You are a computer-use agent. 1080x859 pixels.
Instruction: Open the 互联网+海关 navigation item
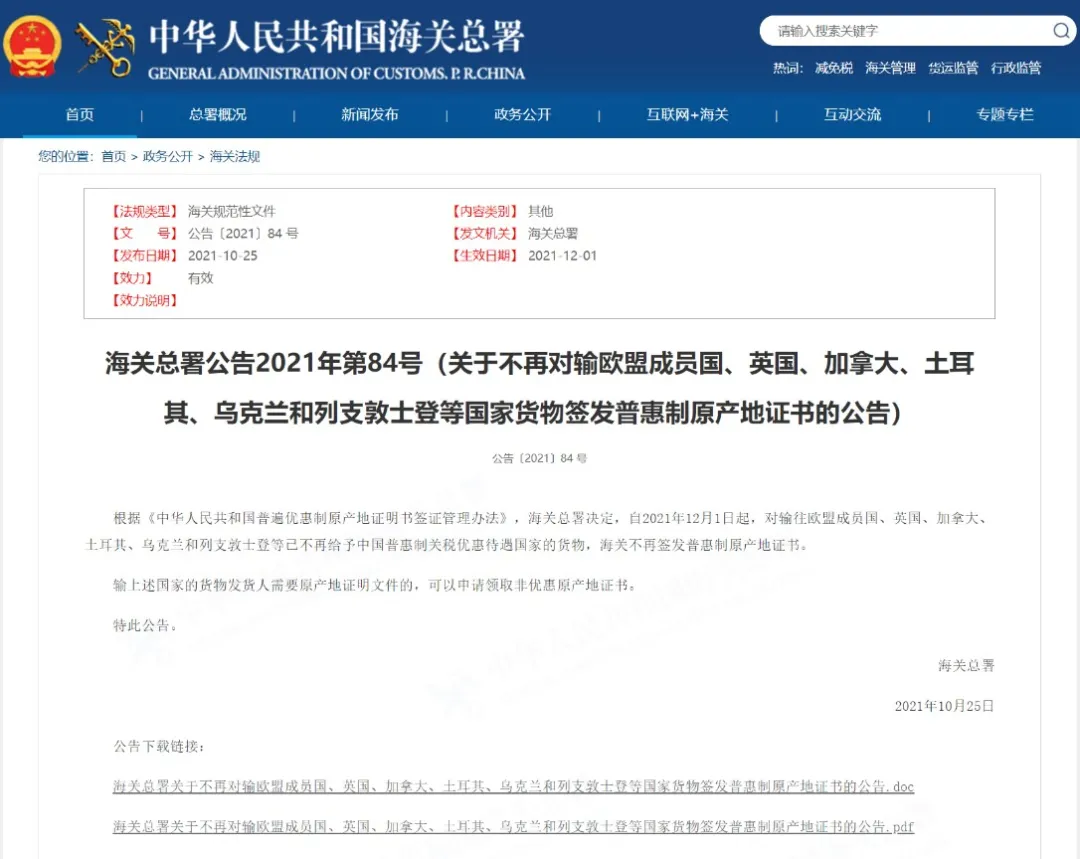pyautogui.click(x=687, y=114)
